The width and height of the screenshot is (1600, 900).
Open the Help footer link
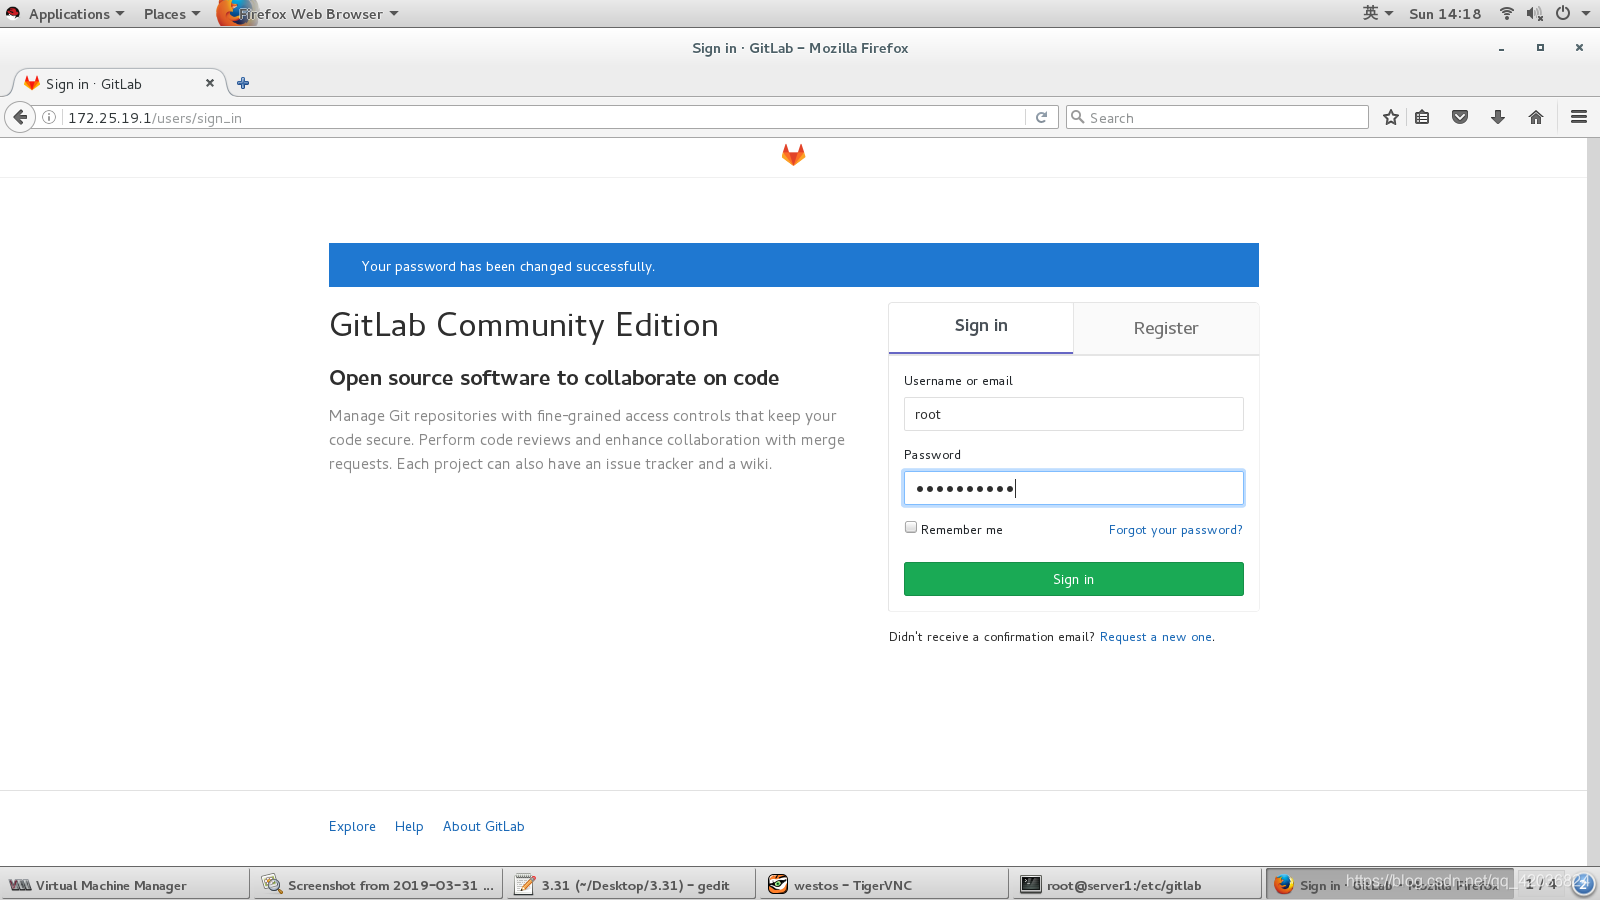(x=409, y=826)
